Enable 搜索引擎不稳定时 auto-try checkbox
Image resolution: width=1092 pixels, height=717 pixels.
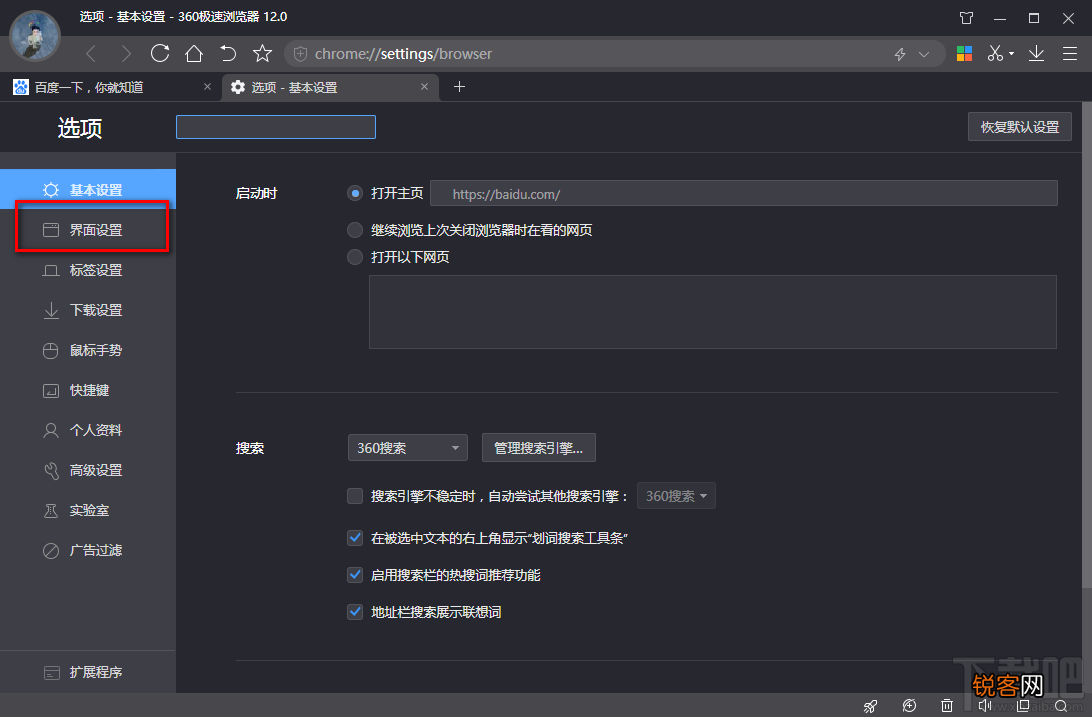pos(354,496)
